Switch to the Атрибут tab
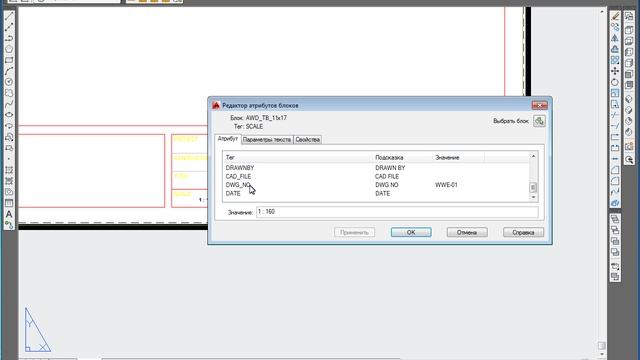 click(228, 139)
